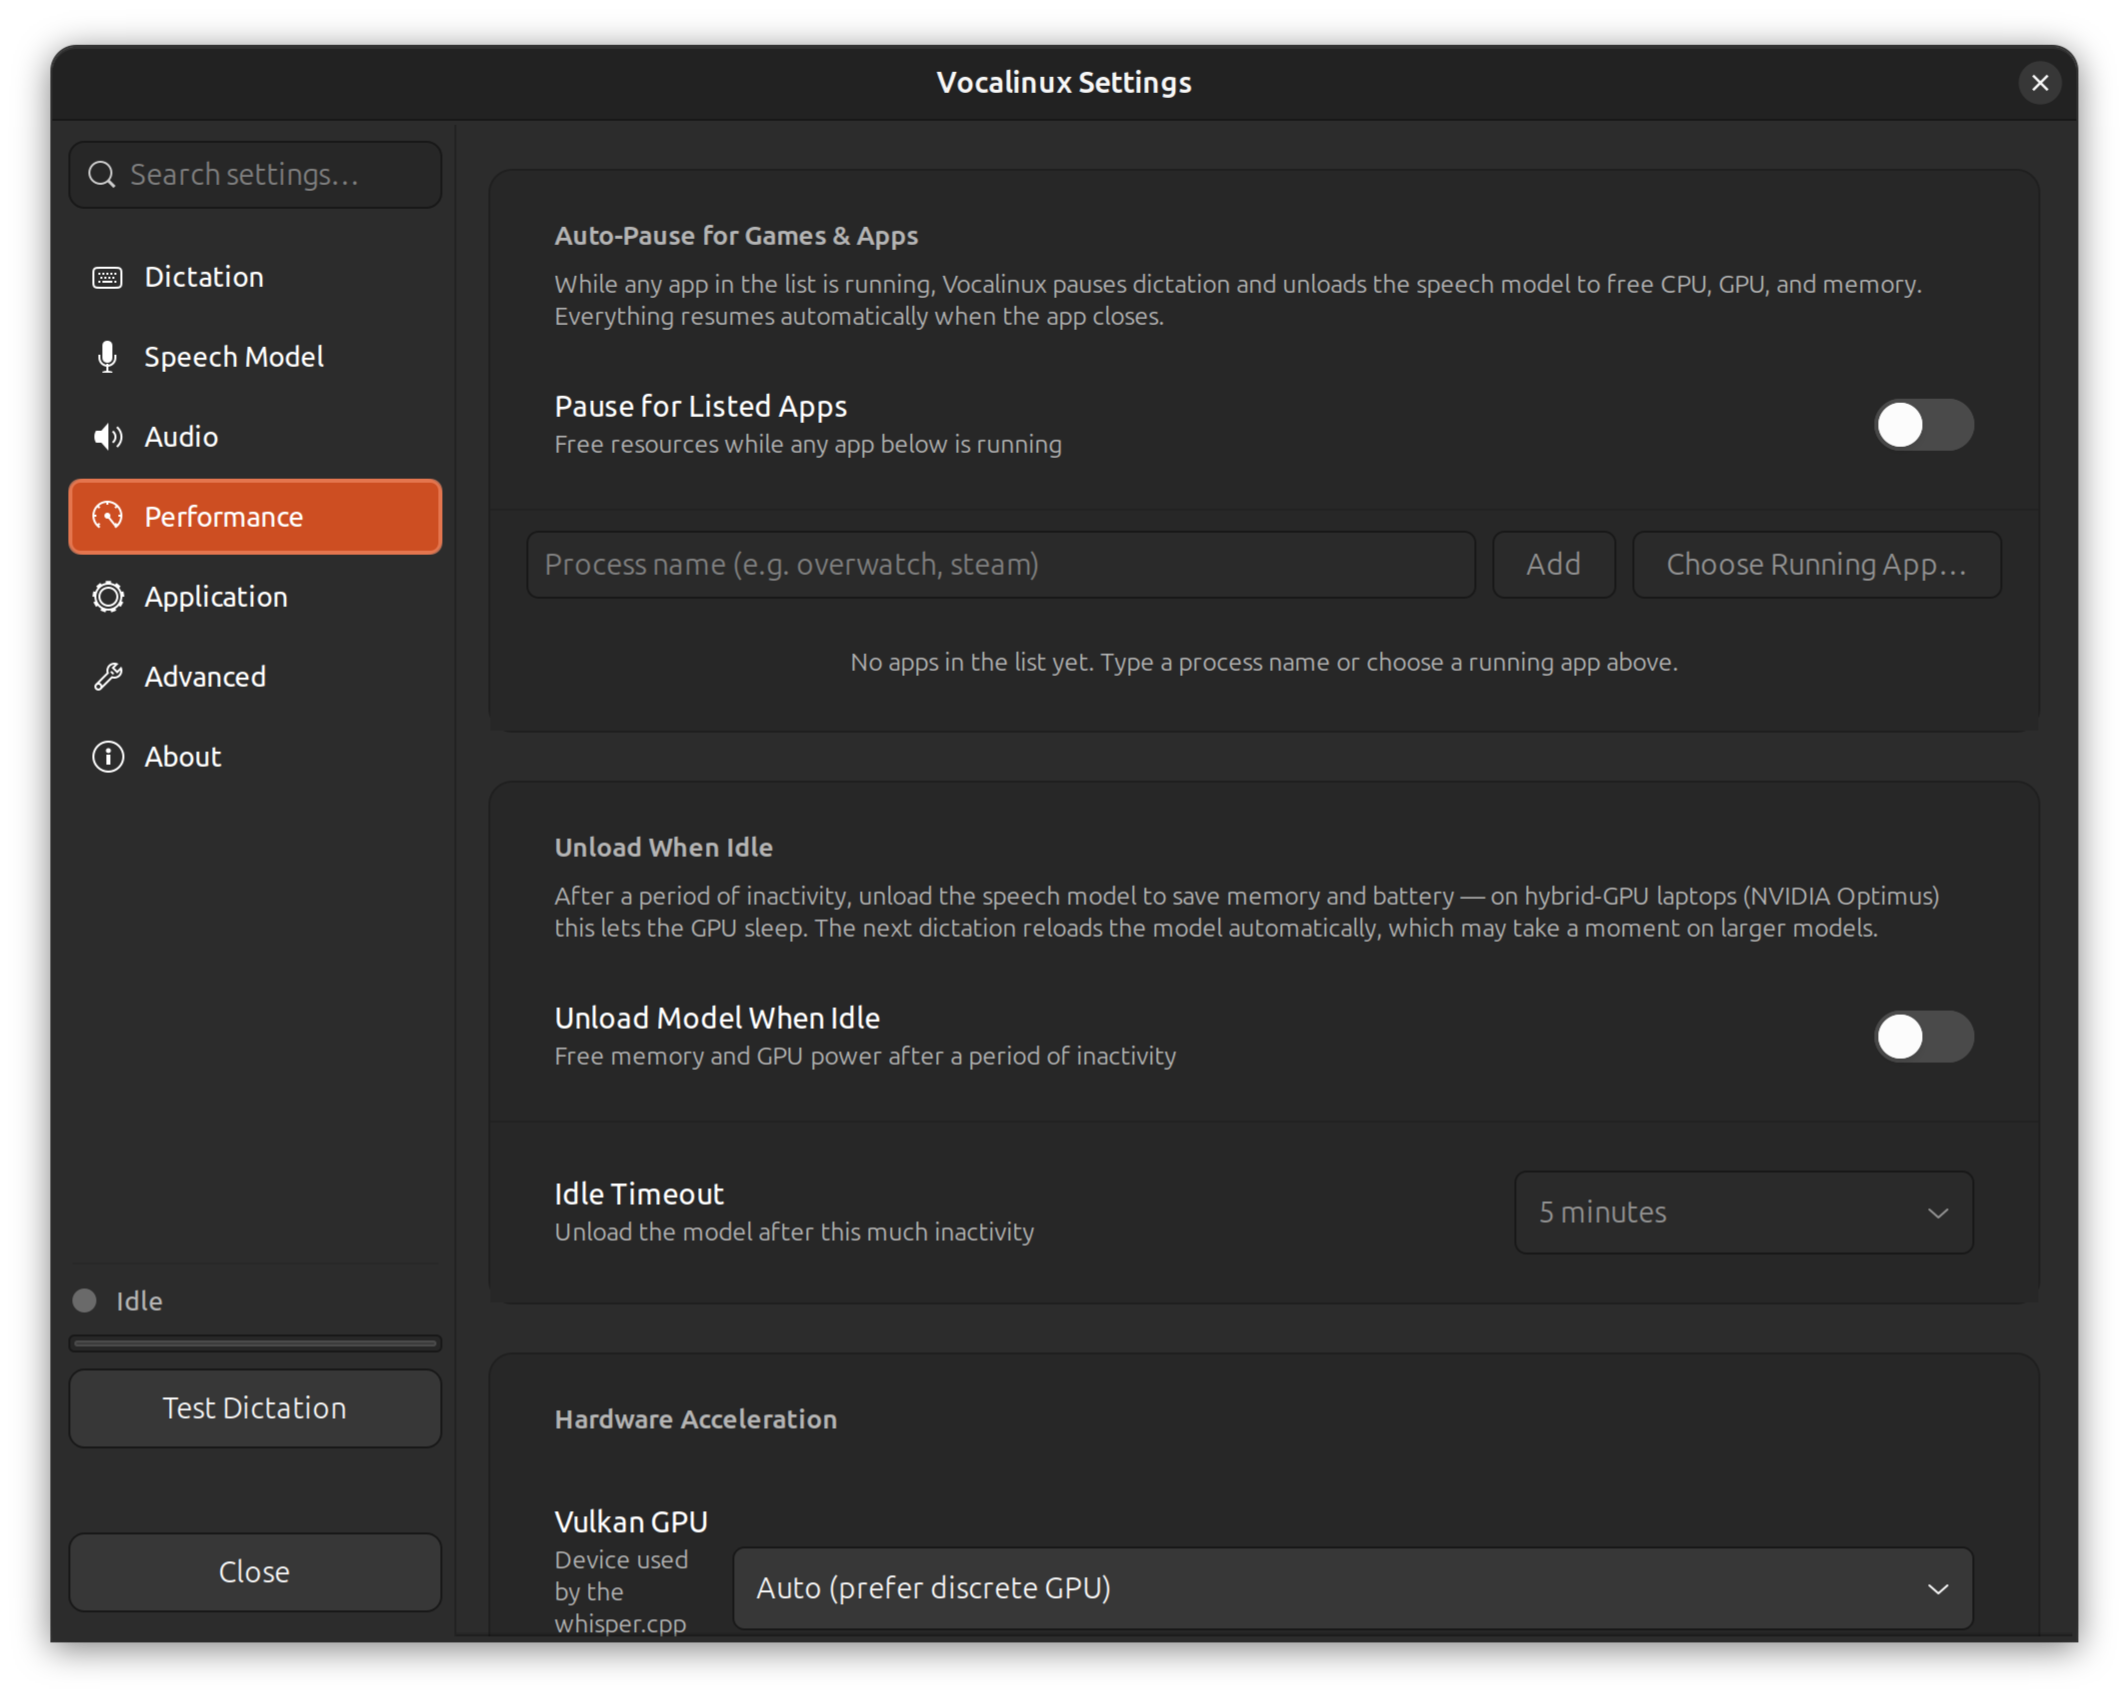
Task: Click the Idle status label
Action: coord(139,1301)
